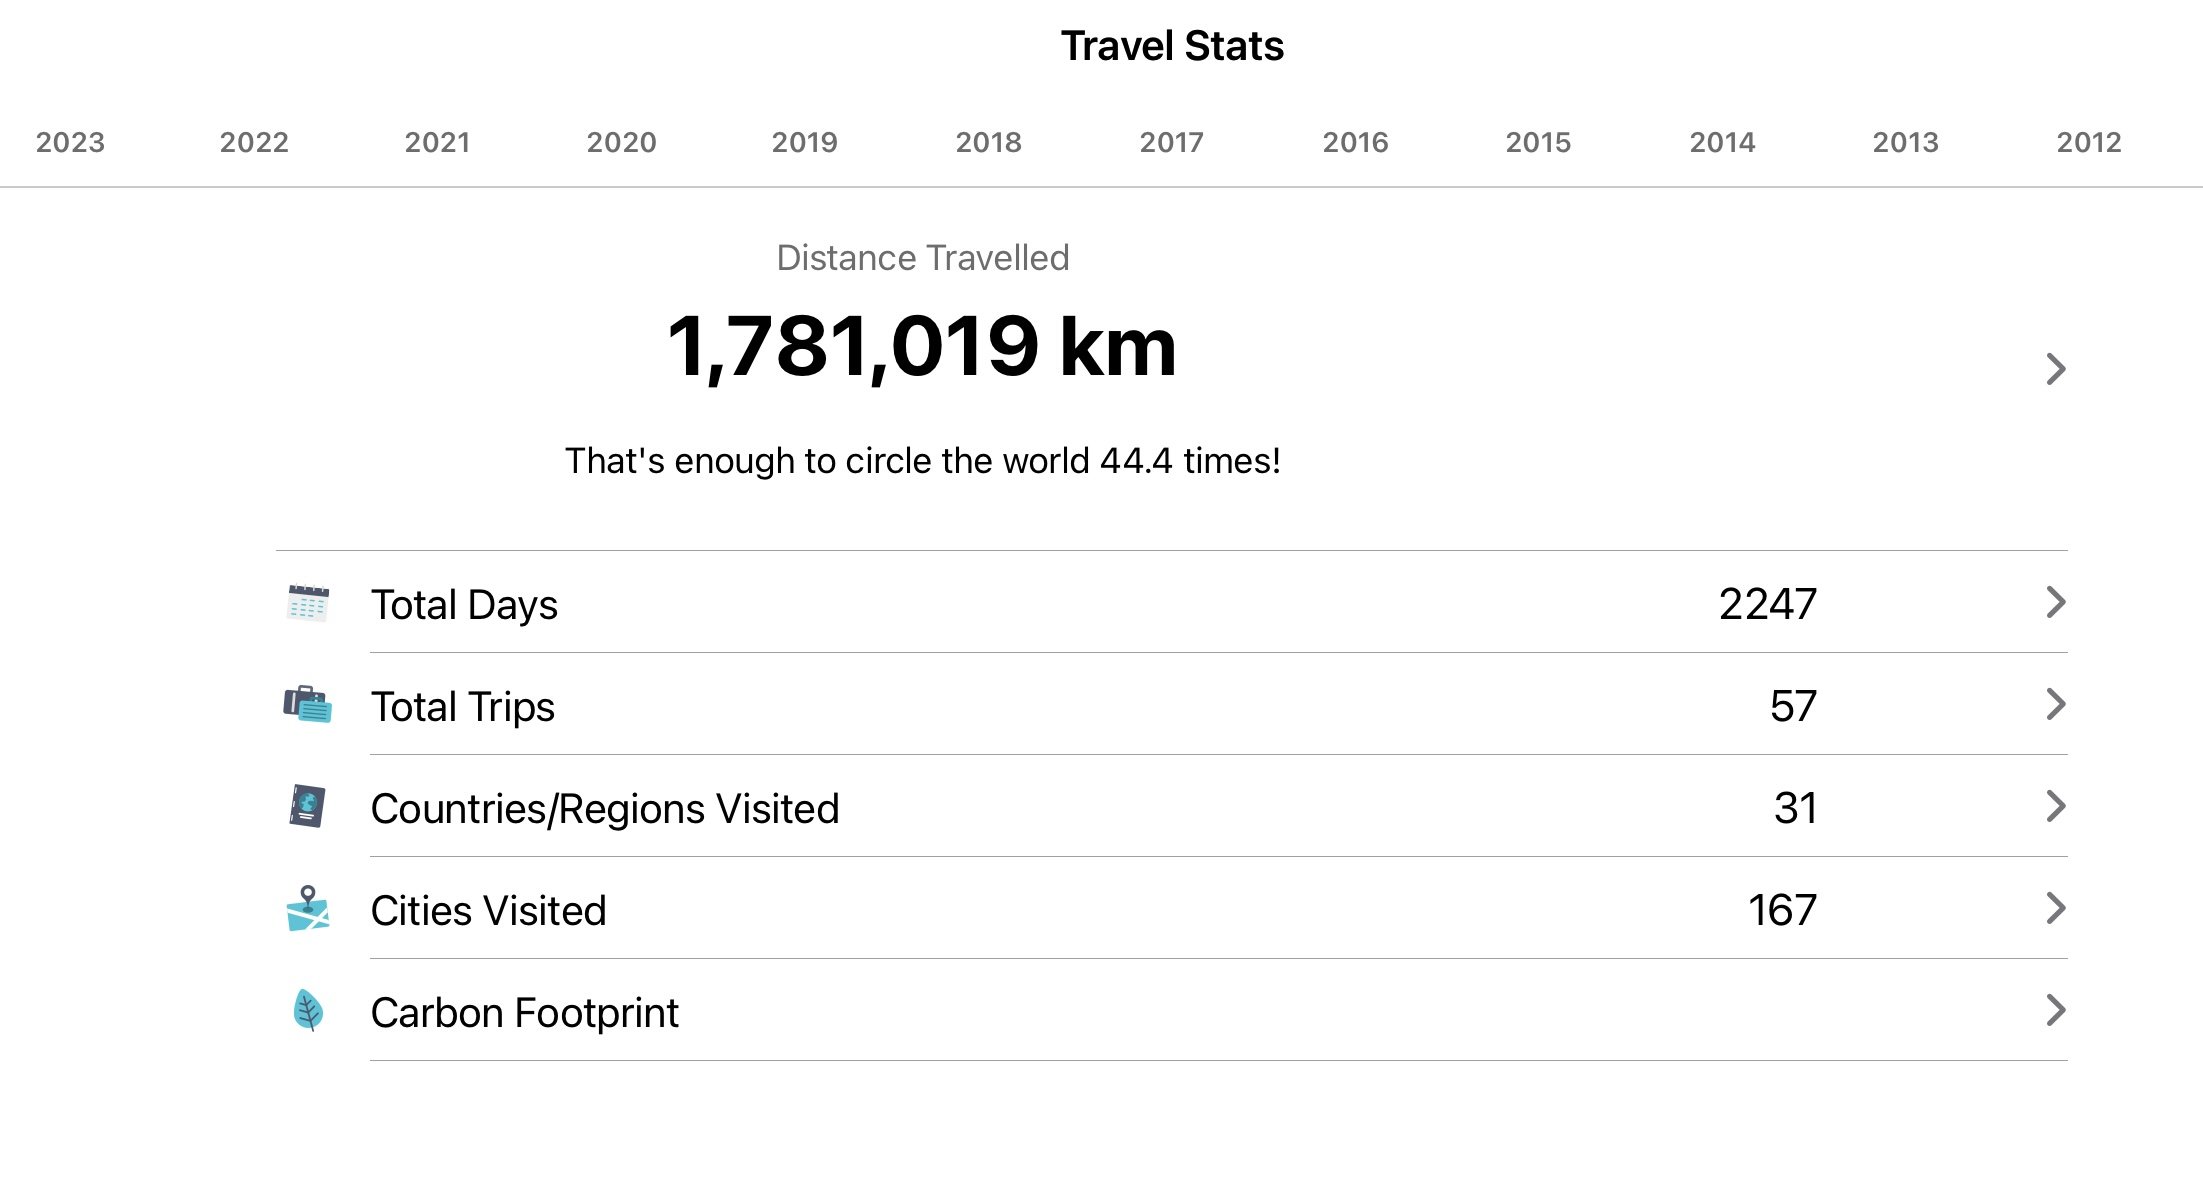Screen dimensions: 2203x1203
Task: Expand the Distance Travelled chevron
Action: click(2056, 369)
